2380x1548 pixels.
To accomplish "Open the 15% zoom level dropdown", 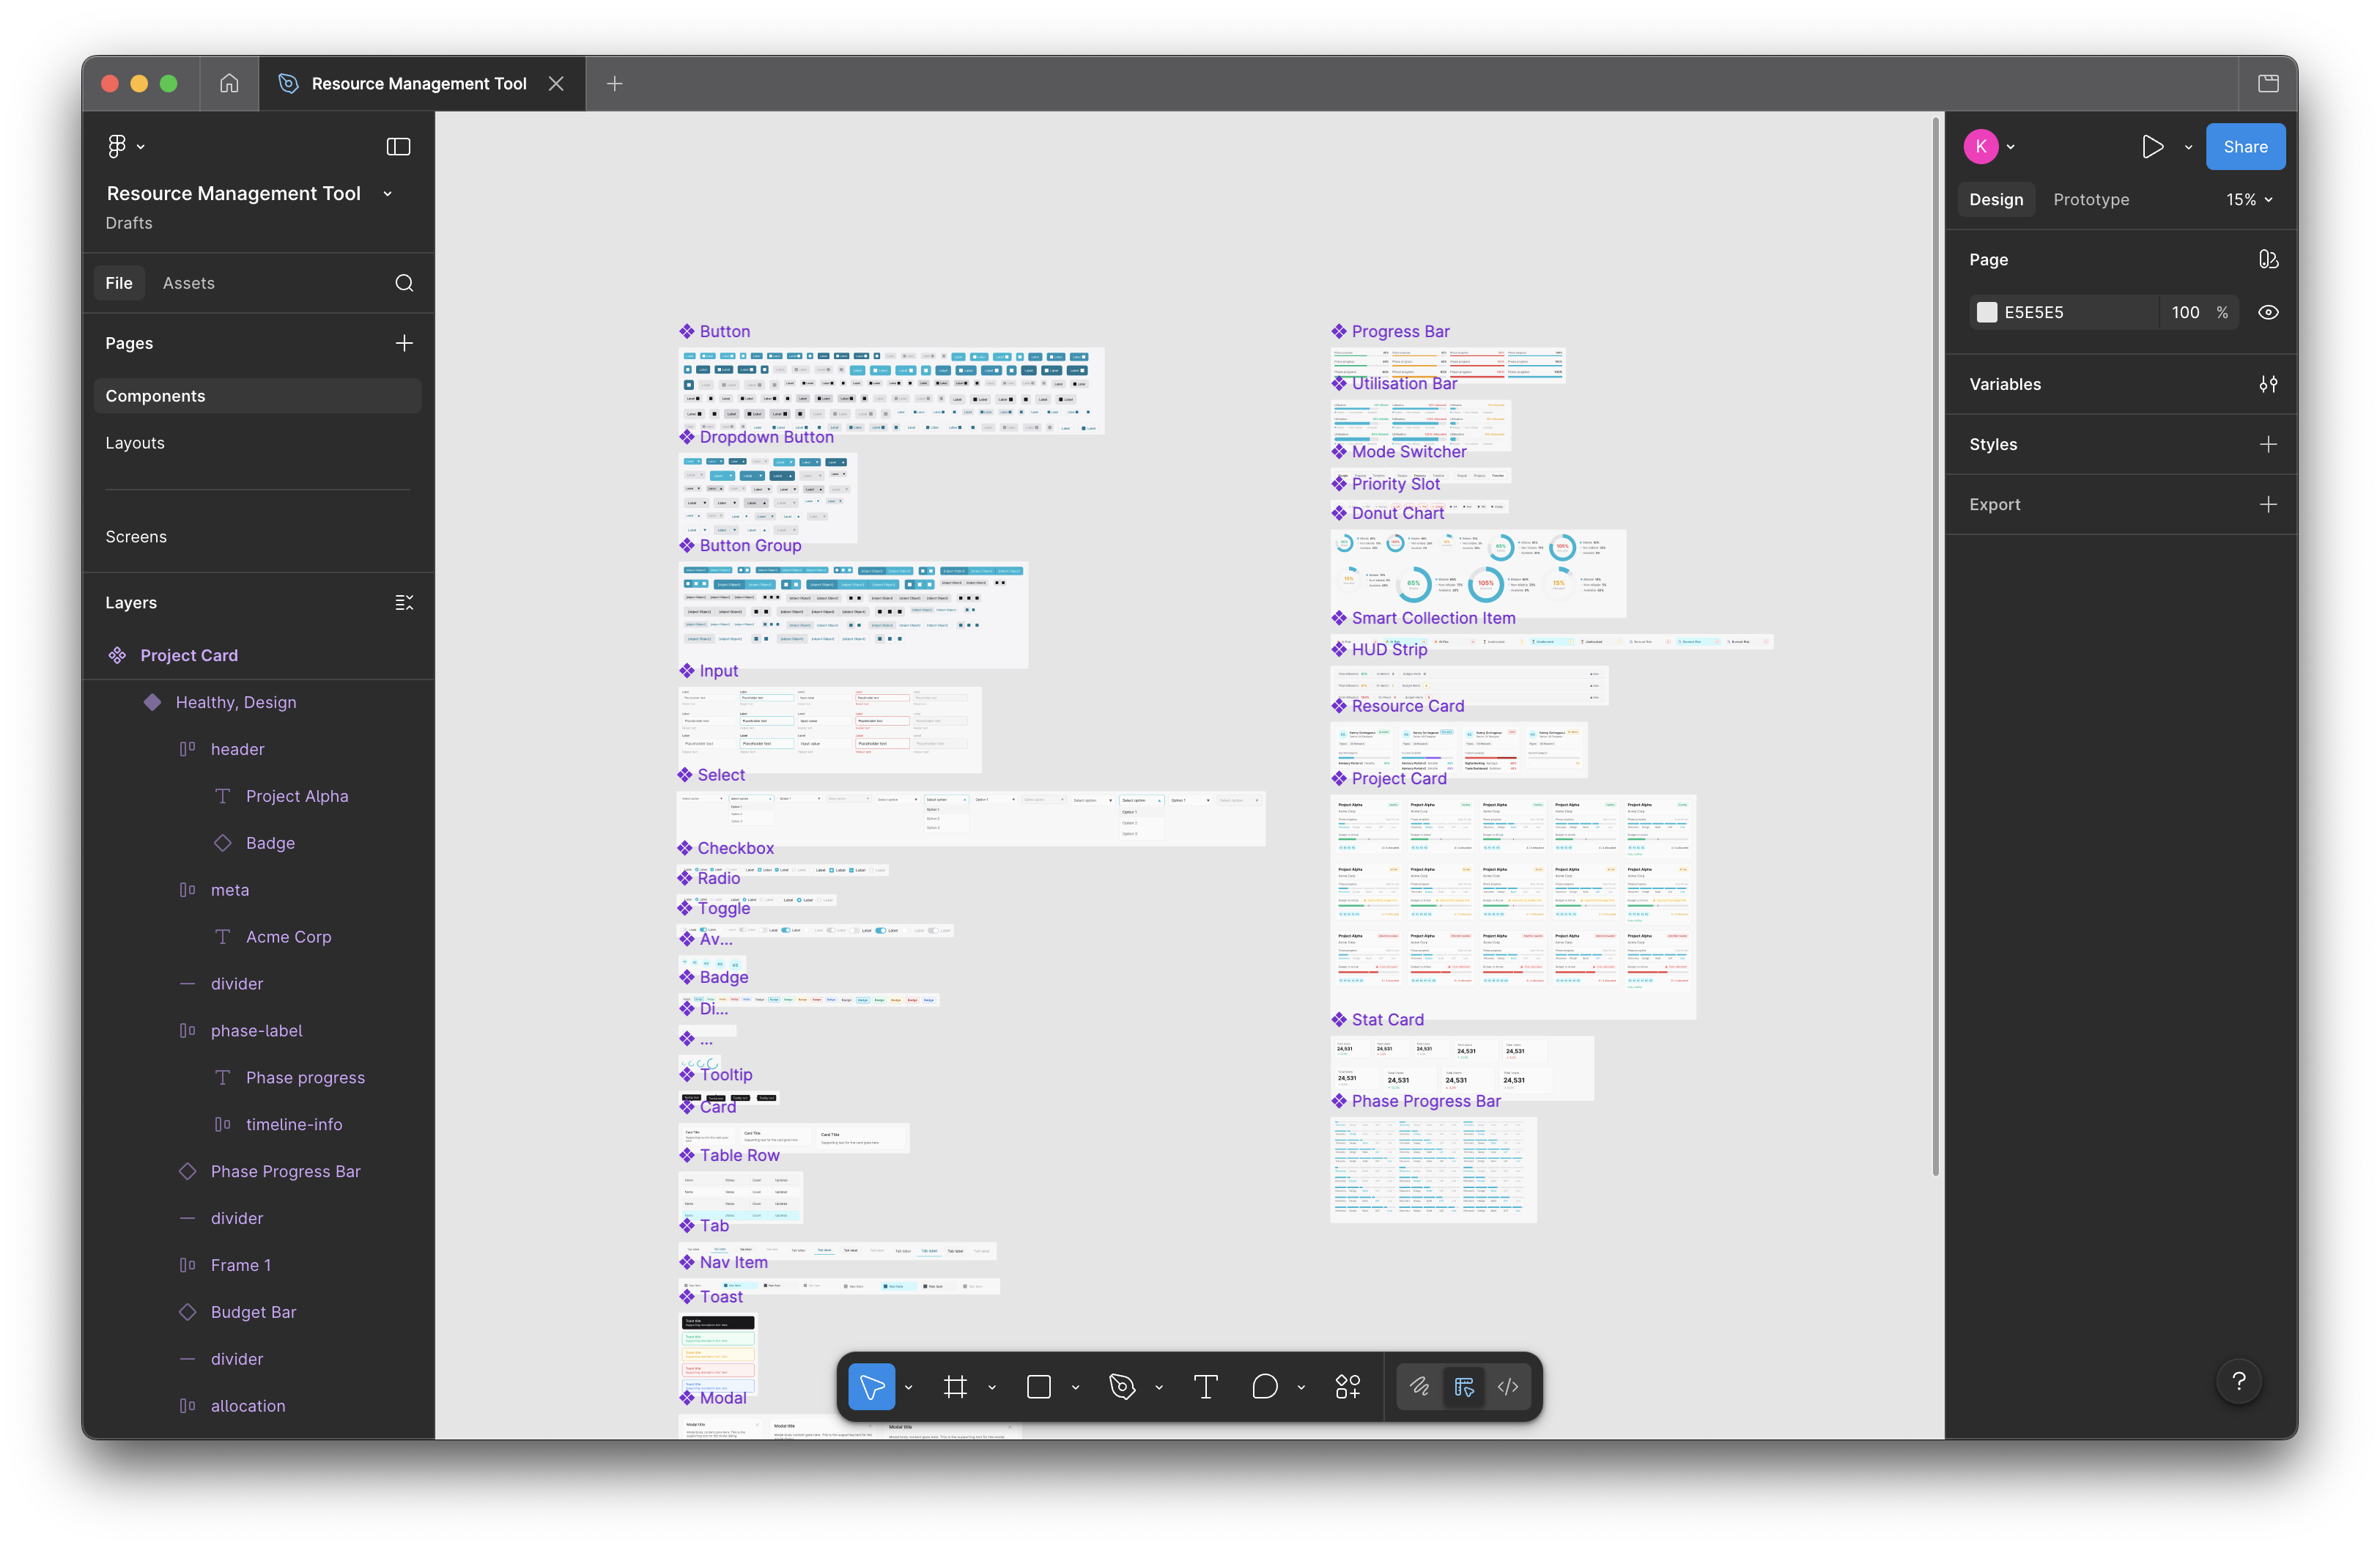I will (2249, 200).
